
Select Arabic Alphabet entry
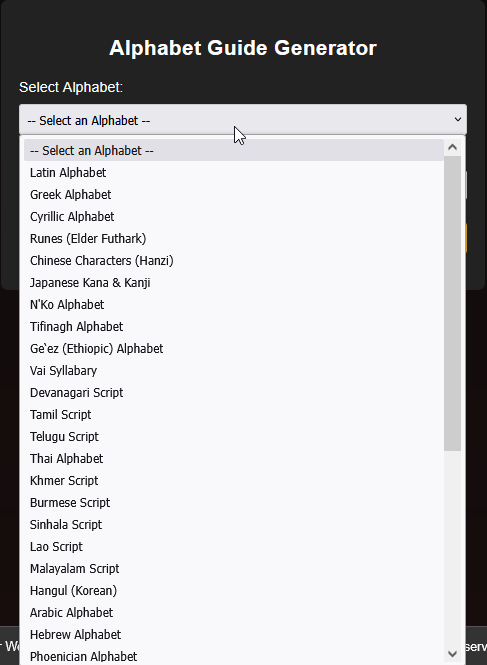coord(234,613)
